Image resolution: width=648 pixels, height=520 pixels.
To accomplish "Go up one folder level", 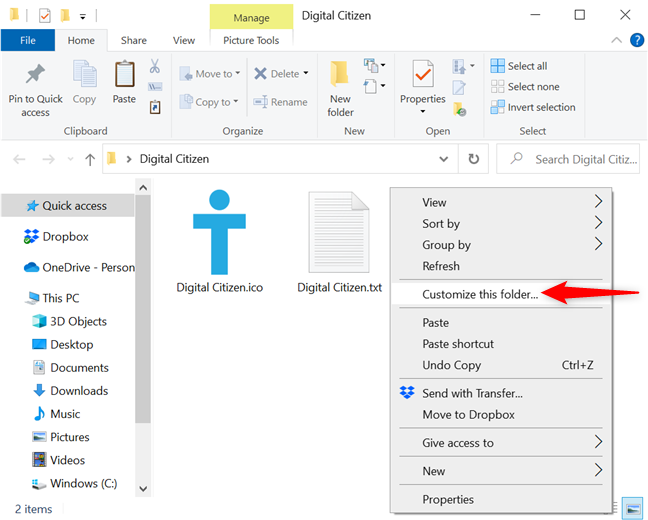I will click(90, 160).
